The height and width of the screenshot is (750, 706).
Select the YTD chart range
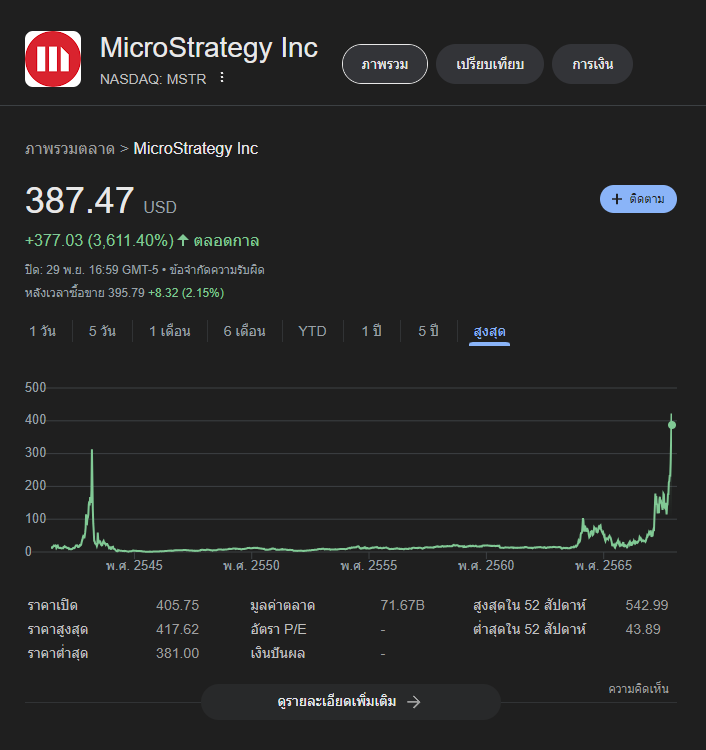(x=312, y=331)
